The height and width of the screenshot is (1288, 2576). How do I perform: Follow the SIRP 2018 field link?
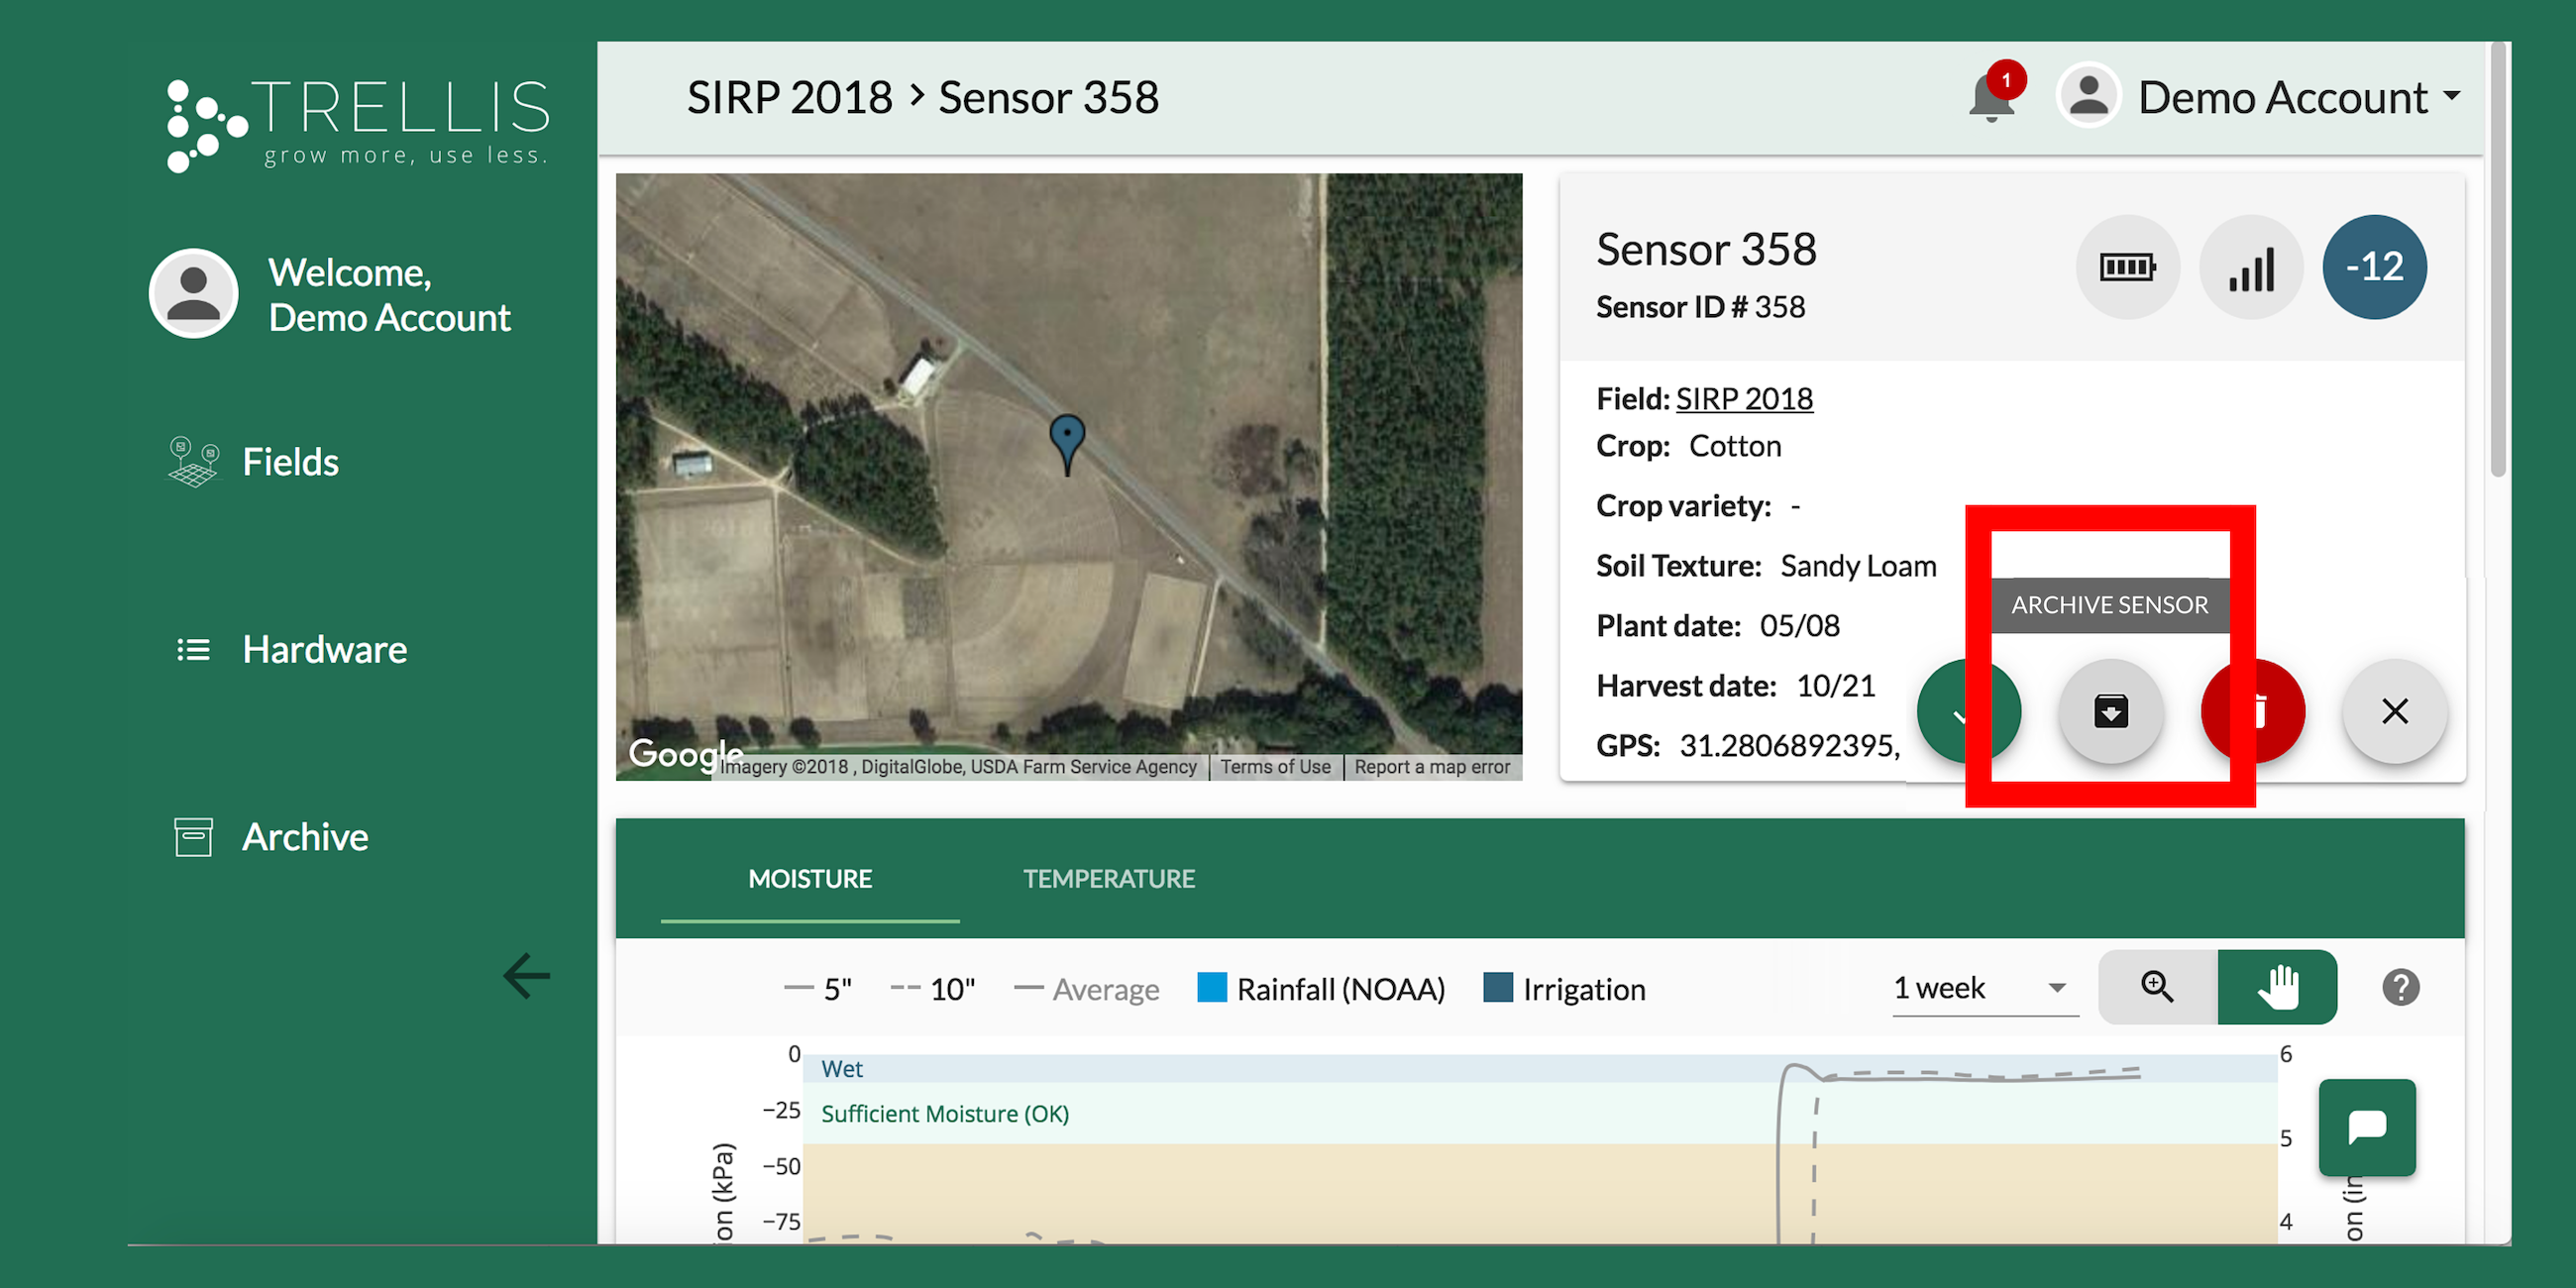(1744, 399)
